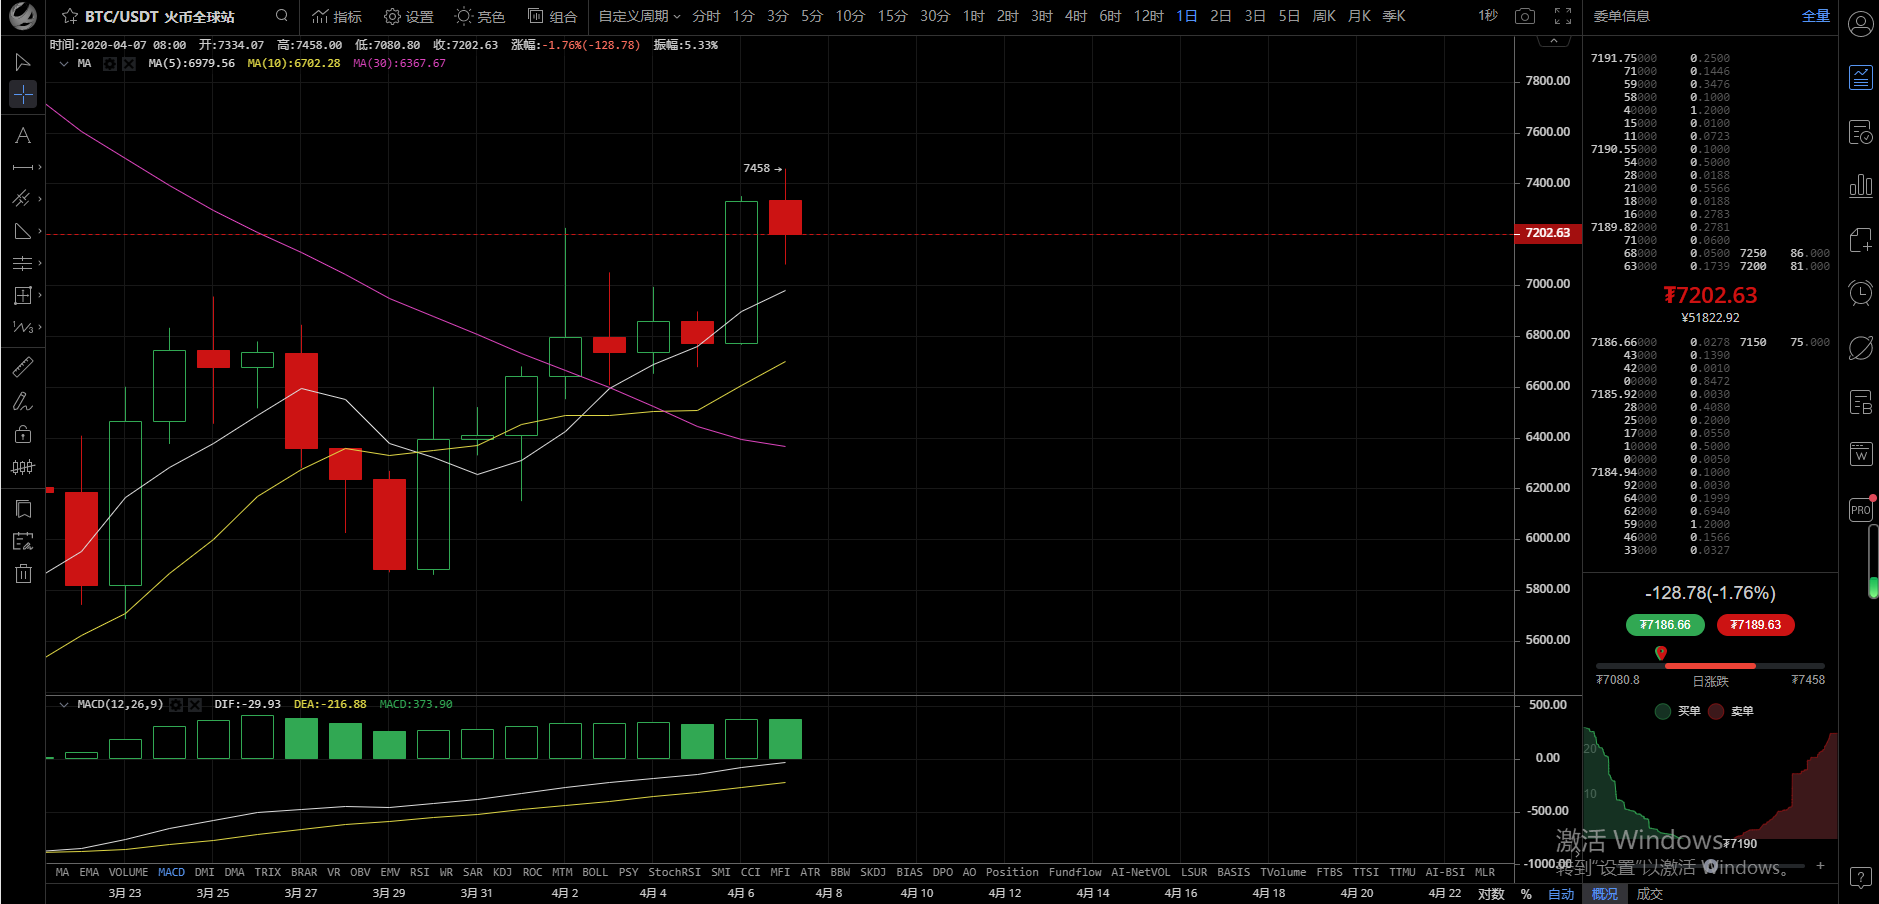Open the 自定义周期 custom period dropdown
The image size is (1879, 904).
tap(639, 16)
